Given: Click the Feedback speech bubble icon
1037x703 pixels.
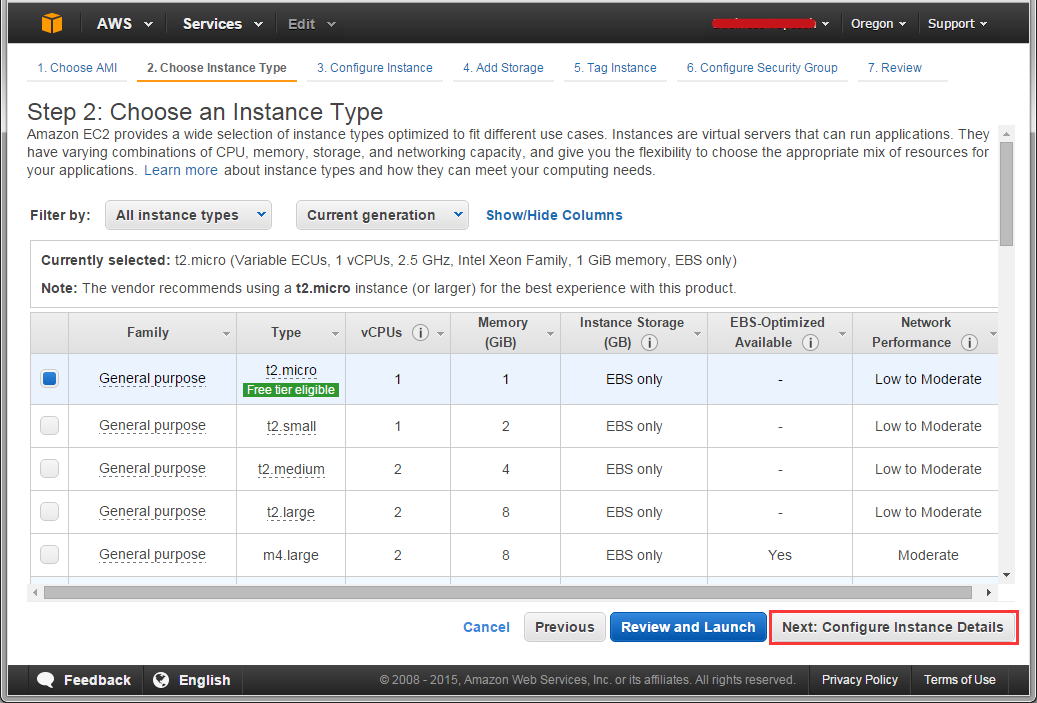Looking at the screenshot, I should pyautogui.click(x=46, y=680).
